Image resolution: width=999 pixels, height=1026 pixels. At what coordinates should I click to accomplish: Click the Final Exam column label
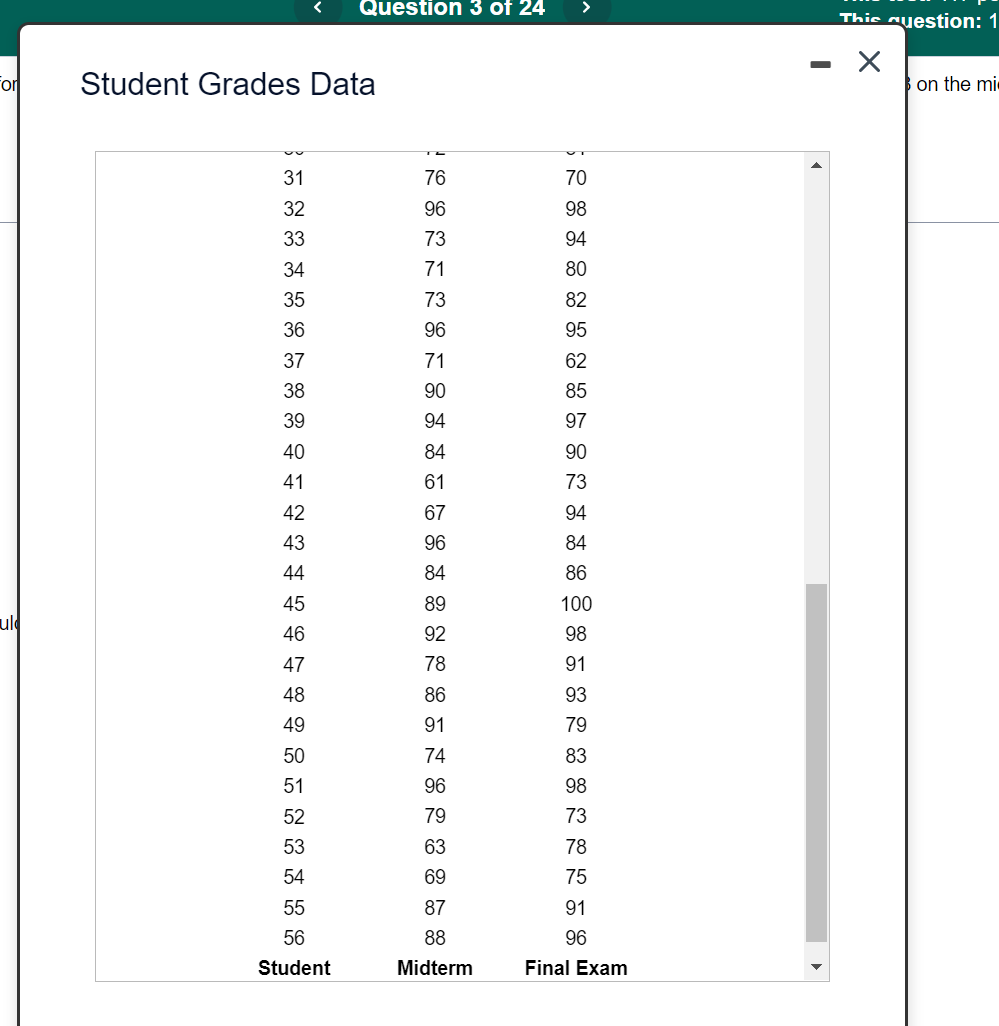click(576, 968)
